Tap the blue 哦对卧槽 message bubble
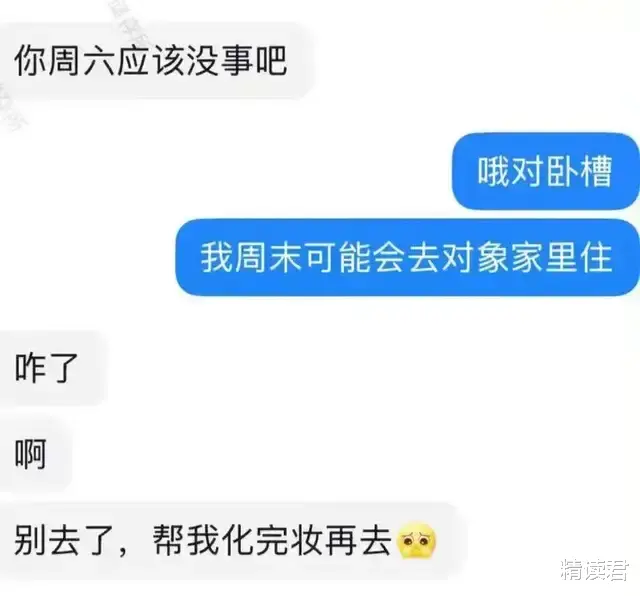 [545, 171]
